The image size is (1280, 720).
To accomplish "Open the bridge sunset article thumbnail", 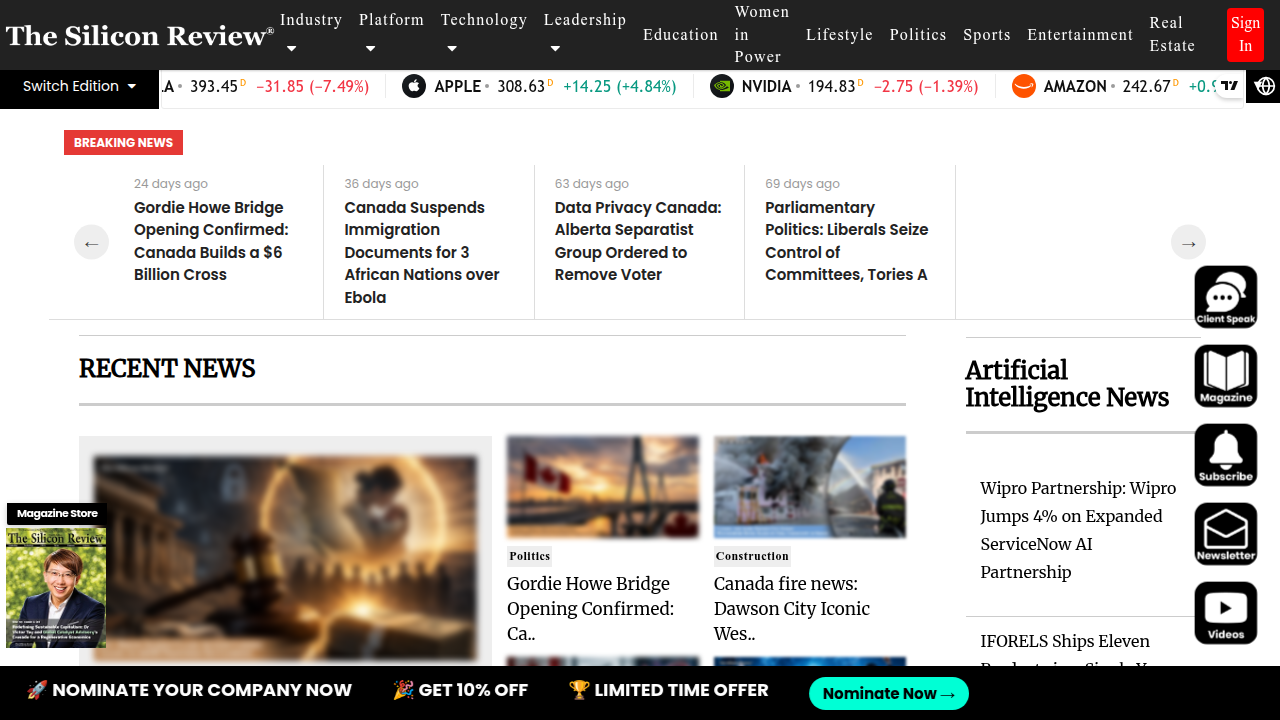I will click(603, 487).
